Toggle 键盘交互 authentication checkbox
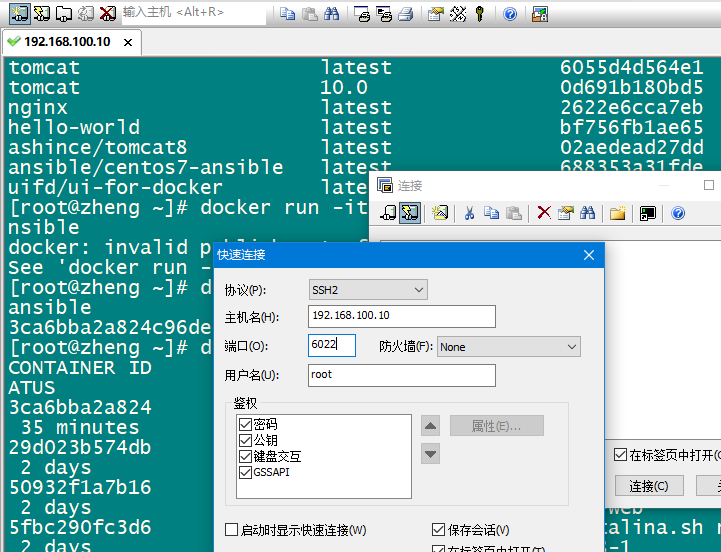Viewport: 721px width, 552px height. (x=246, y=456)
